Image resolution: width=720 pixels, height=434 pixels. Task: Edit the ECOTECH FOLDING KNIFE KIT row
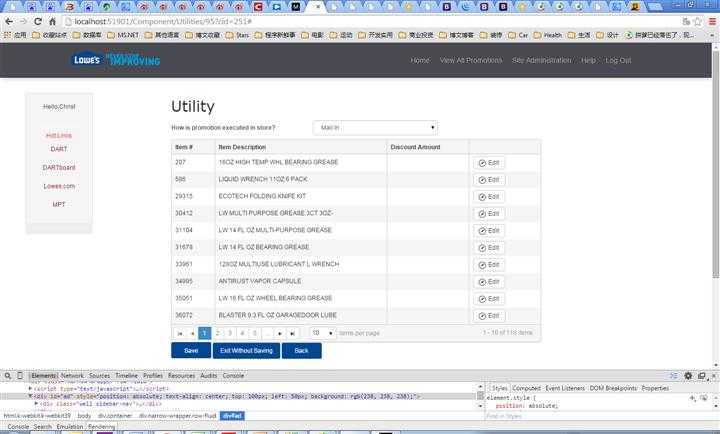pos(489,197)
